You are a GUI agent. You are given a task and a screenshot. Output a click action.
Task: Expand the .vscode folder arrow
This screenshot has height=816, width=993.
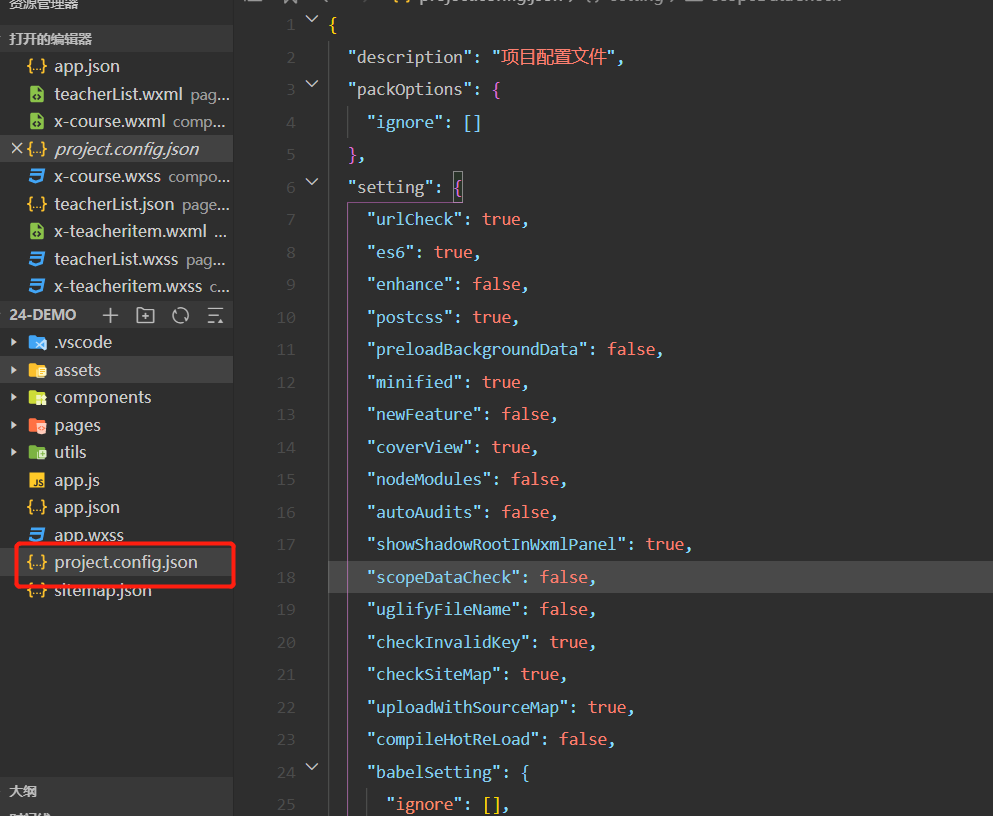click(14, 342)
